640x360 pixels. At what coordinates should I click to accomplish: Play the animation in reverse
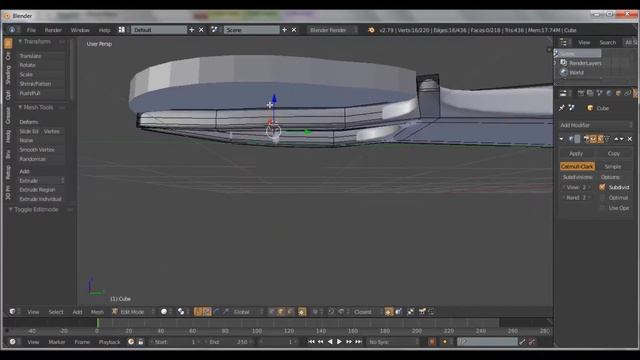click(x=330, y=342)
